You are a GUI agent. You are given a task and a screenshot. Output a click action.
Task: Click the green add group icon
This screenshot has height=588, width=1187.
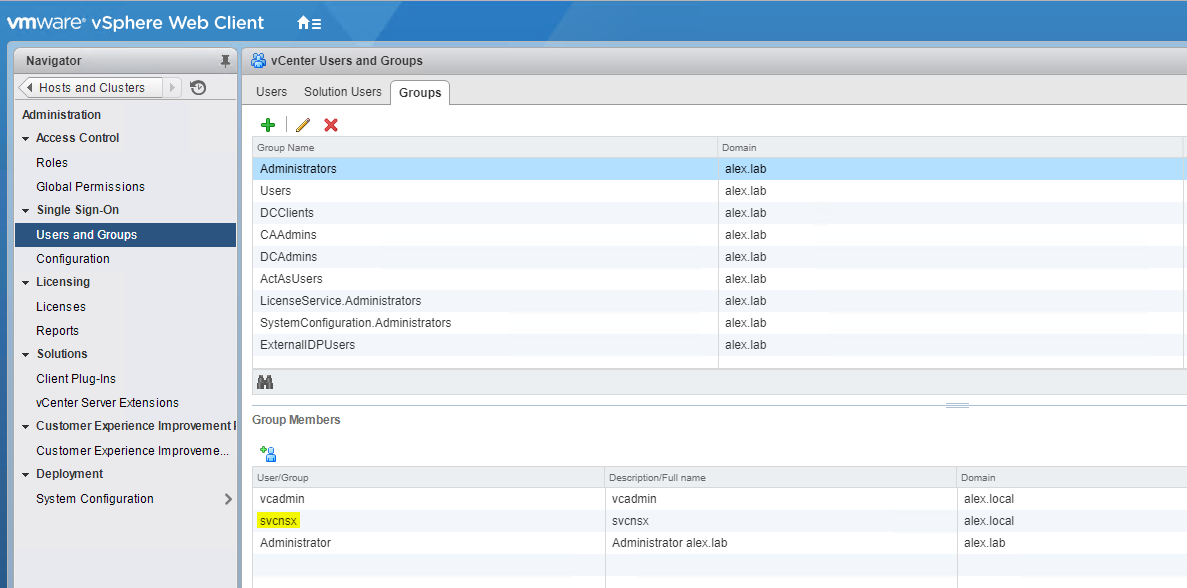[267, 125]
